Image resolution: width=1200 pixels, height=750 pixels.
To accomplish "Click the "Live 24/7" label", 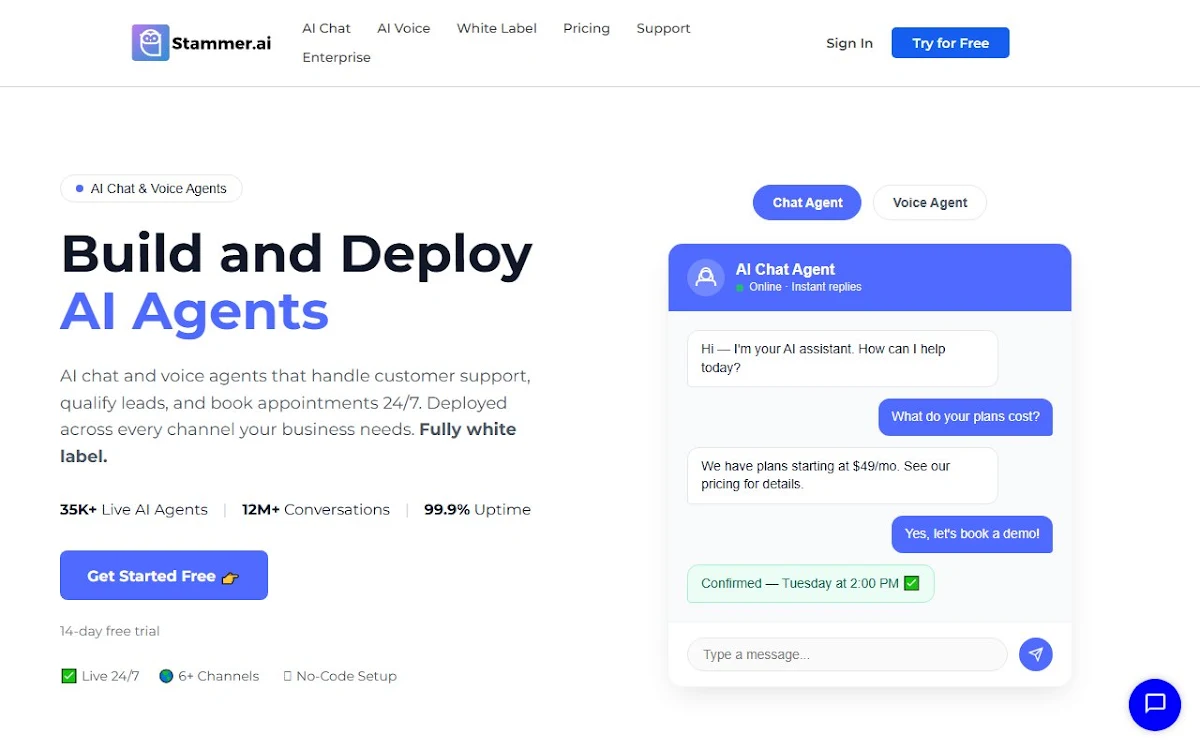I will (x=110, y=676).
